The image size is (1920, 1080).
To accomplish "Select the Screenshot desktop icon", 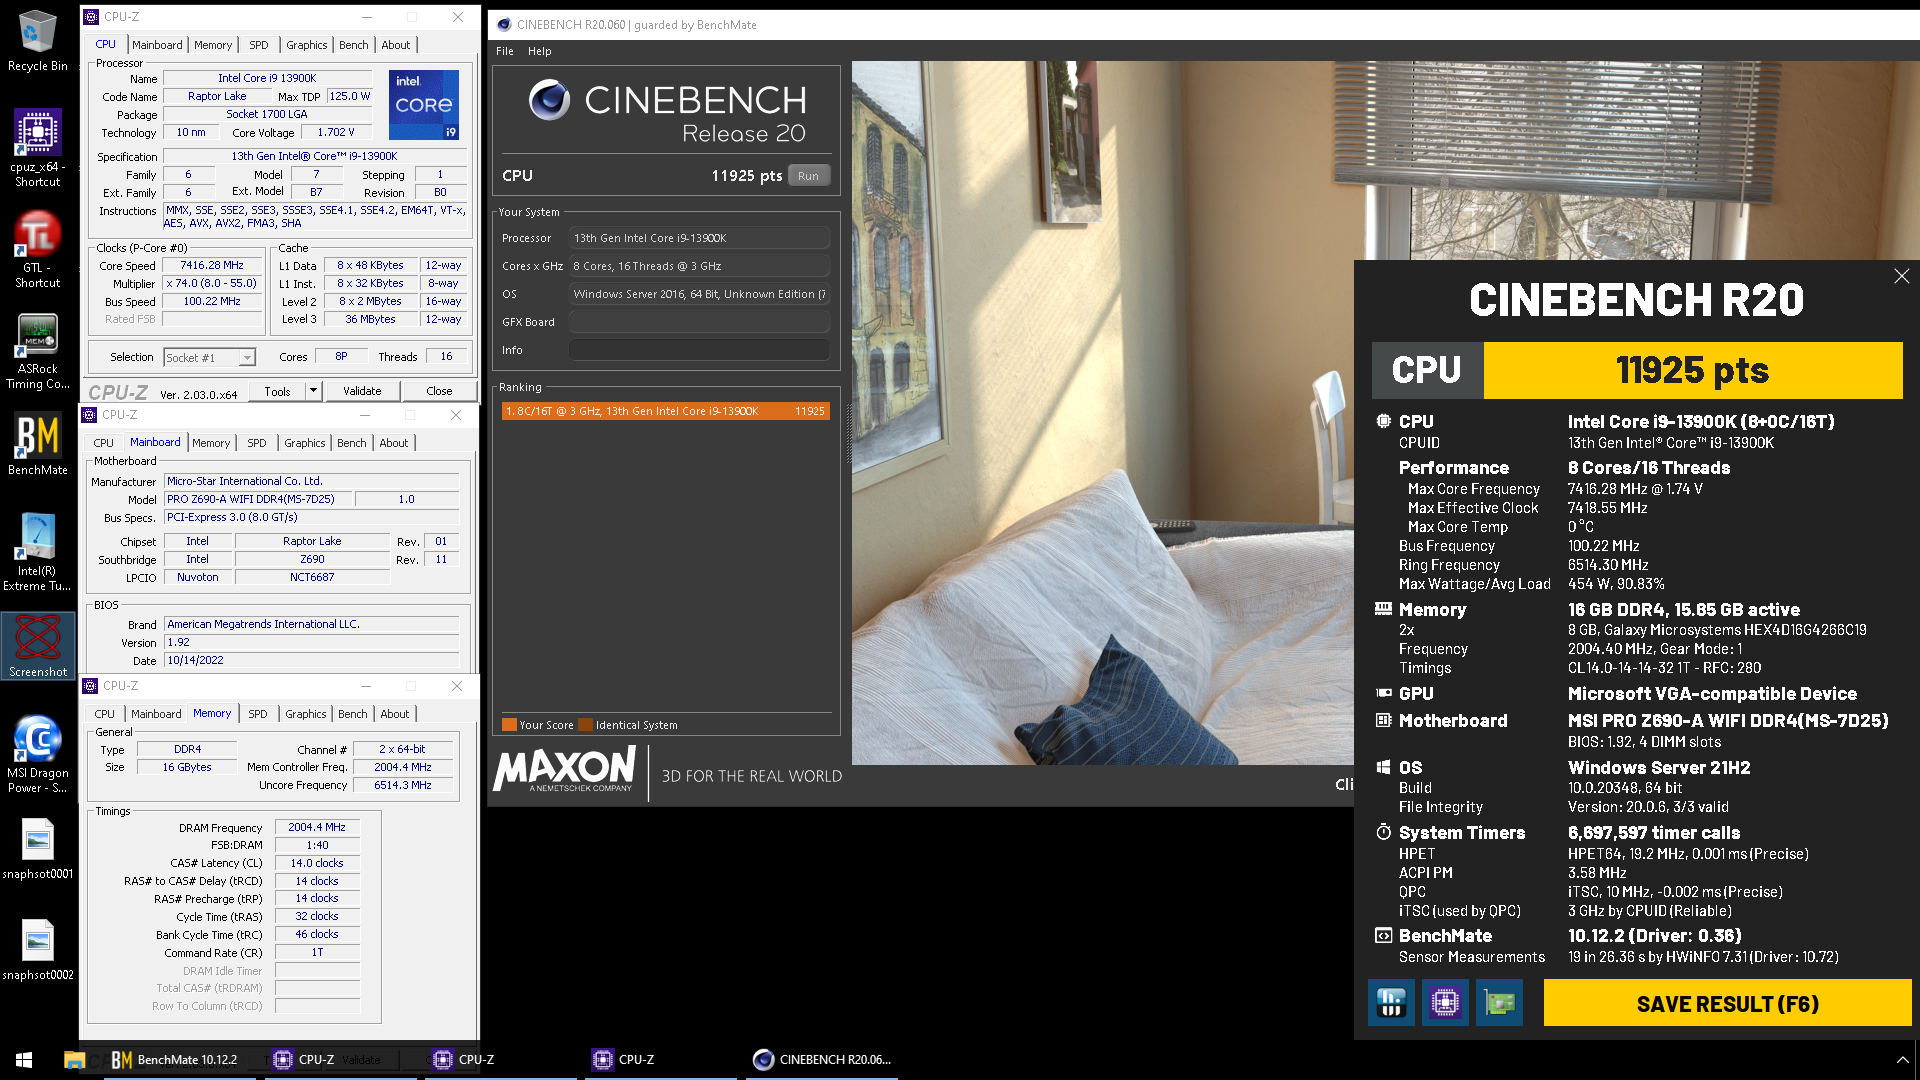I will coord(38,647).
